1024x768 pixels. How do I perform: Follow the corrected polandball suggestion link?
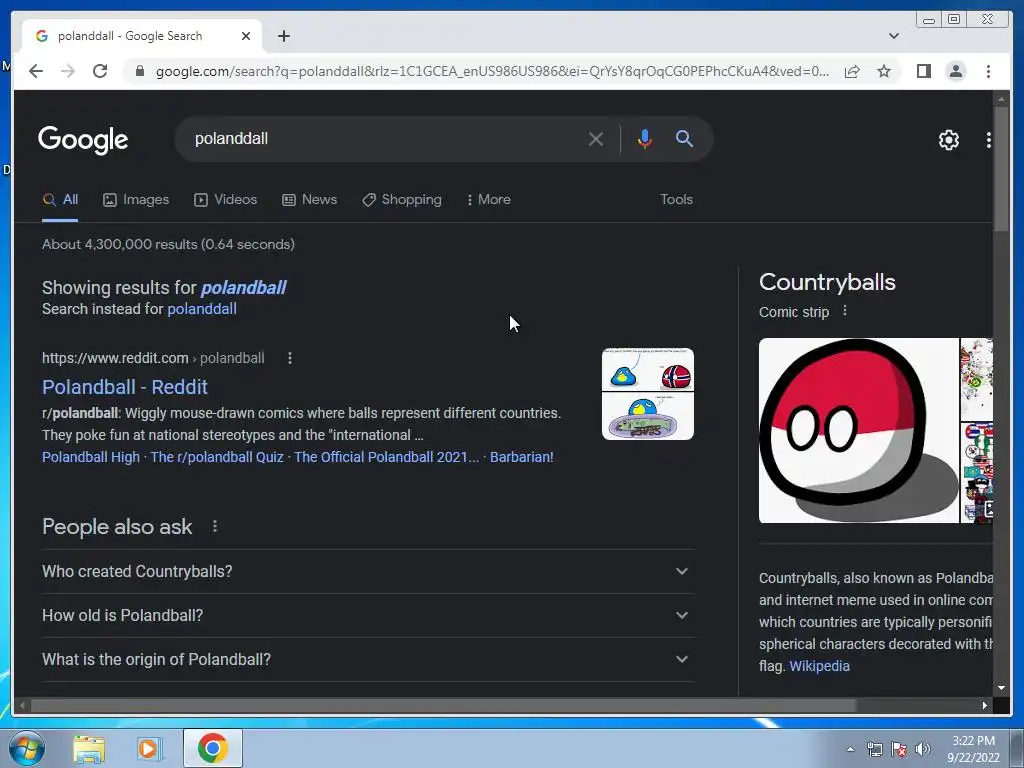click(x=244, y=288)
